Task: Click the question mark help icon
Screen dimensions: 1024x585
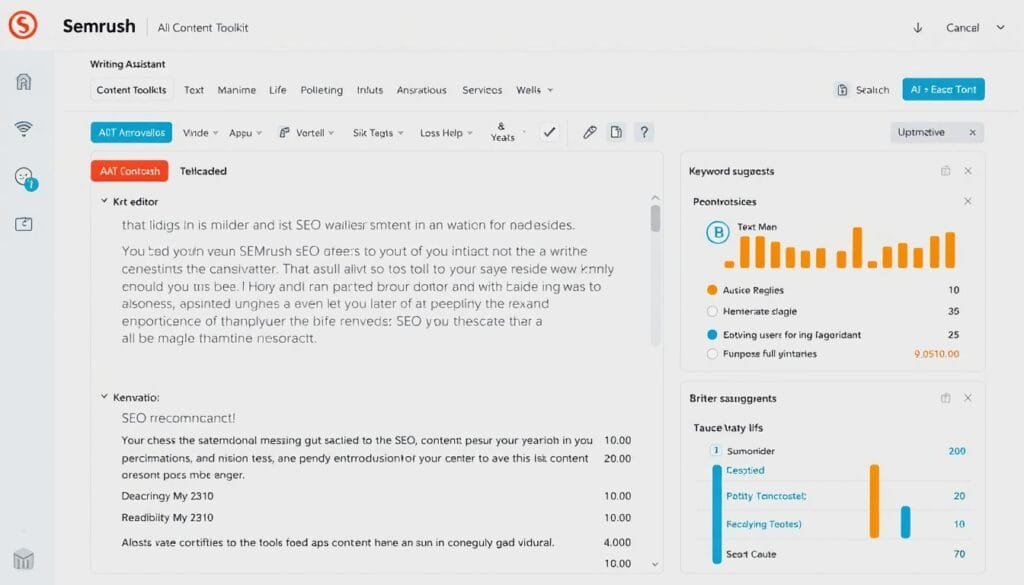Action: pos(644,132)
